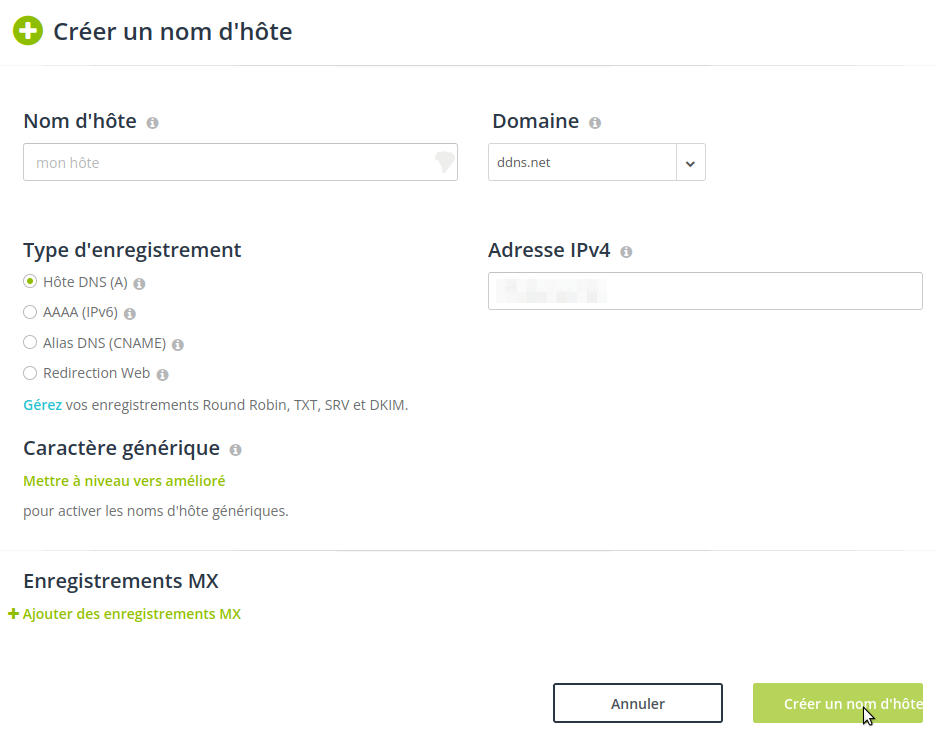Click the Annuler button
The width and height of the screenshot is (937, 739).
click(x=637, y=703)
